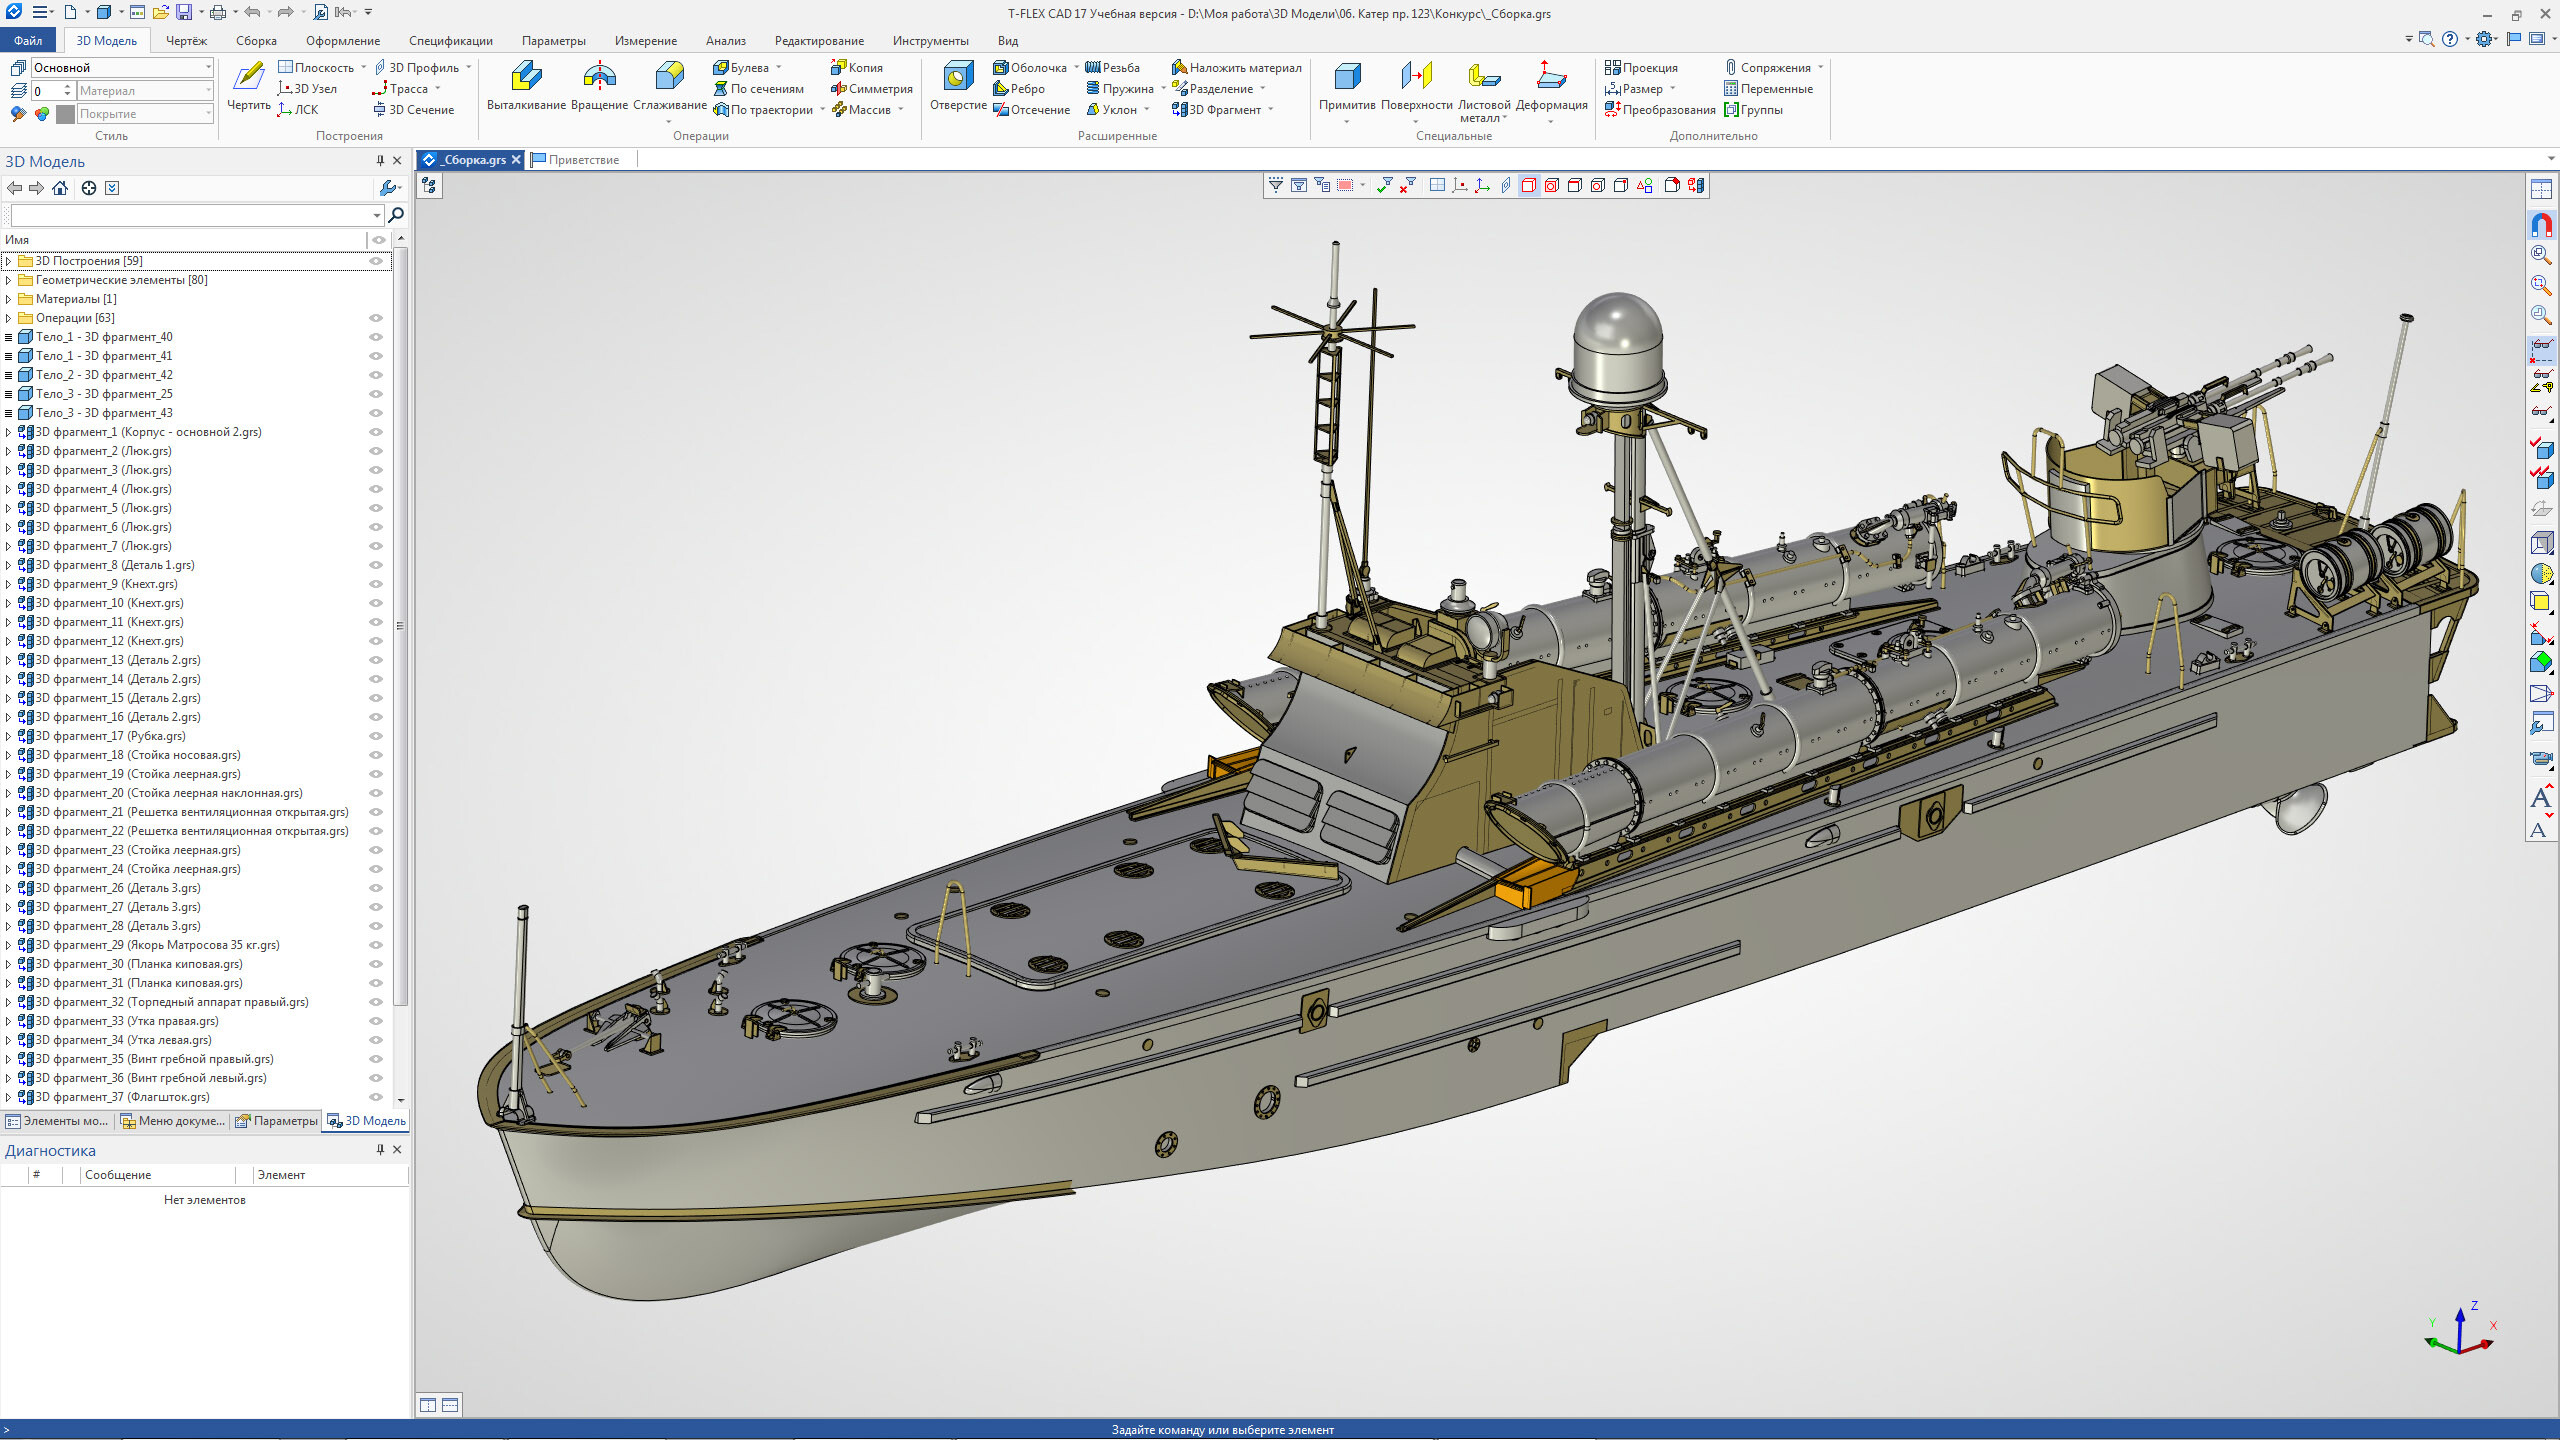Open the search box dropdown in 3D Модель panel
Screen dimensions: 2560x1440
click(x=376, y=215)
